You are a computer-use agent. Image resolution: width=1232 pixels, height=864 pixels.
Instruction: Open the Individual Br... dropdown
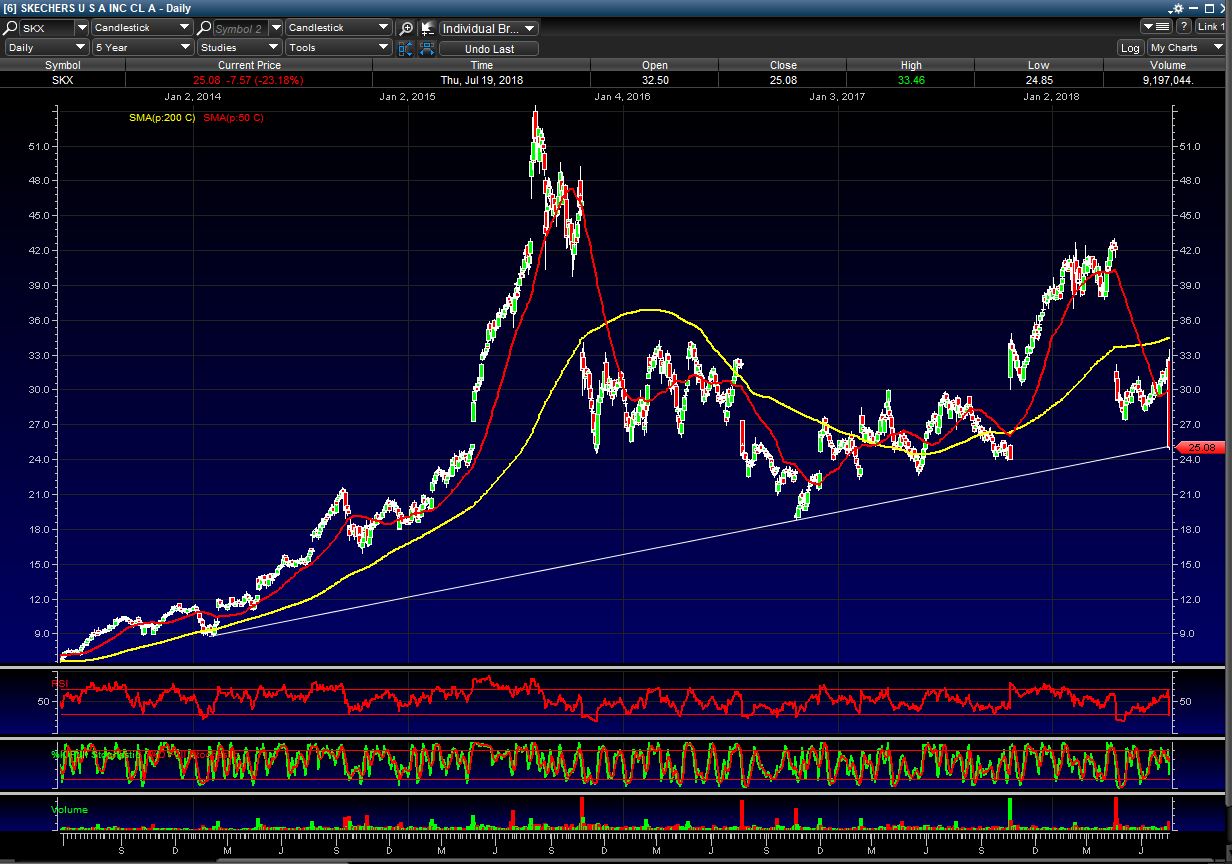[x=488, y=29]
